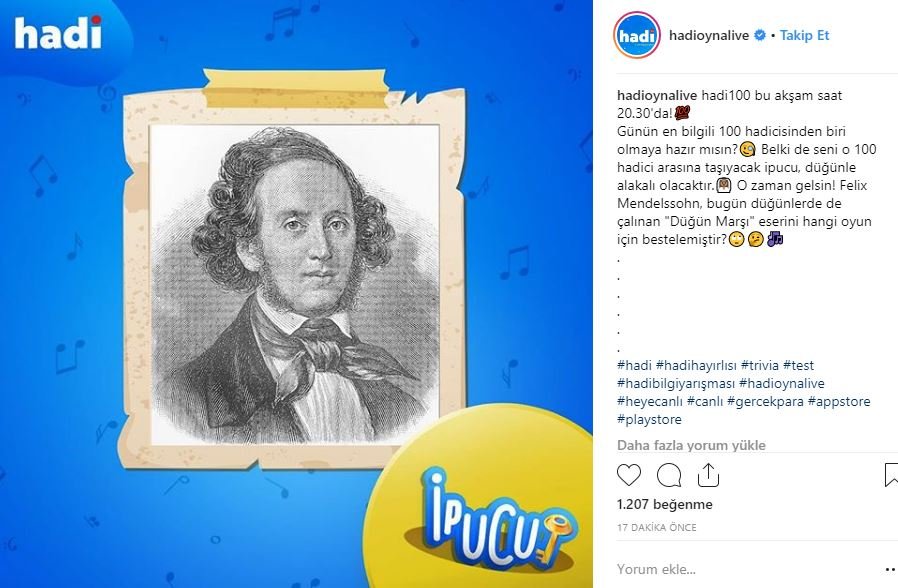898x588 pixels.
Task: Click the verified badge next to hadioynalive
Action: click(759, 35)
